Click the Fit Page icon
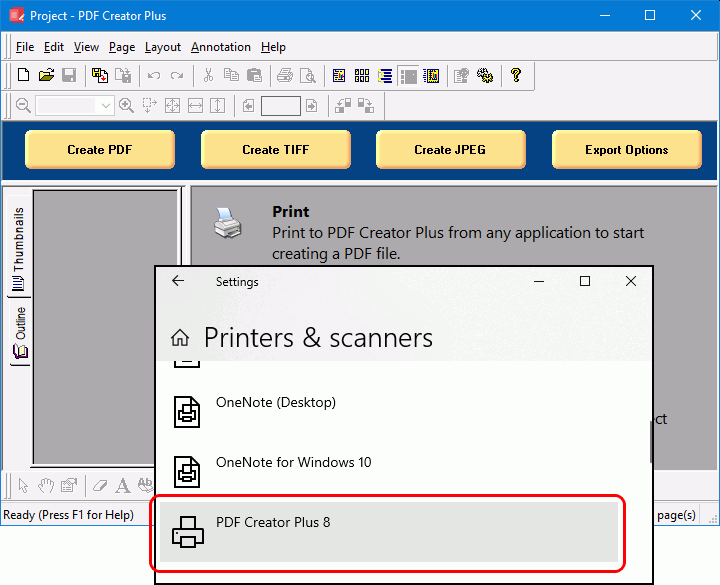Image resolution: width=720 pixels, height=585 pixels. pyautogui.click(x=172, y=106)
